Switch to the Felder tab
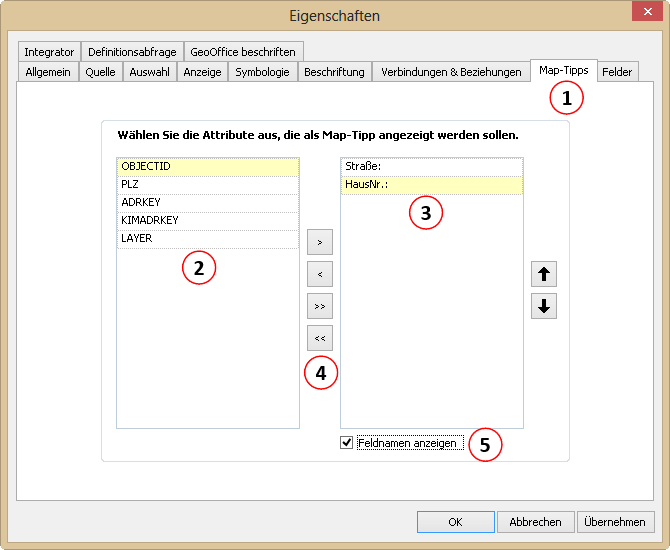The width and height of the screenshot is (670, 550). click(617, 72)
